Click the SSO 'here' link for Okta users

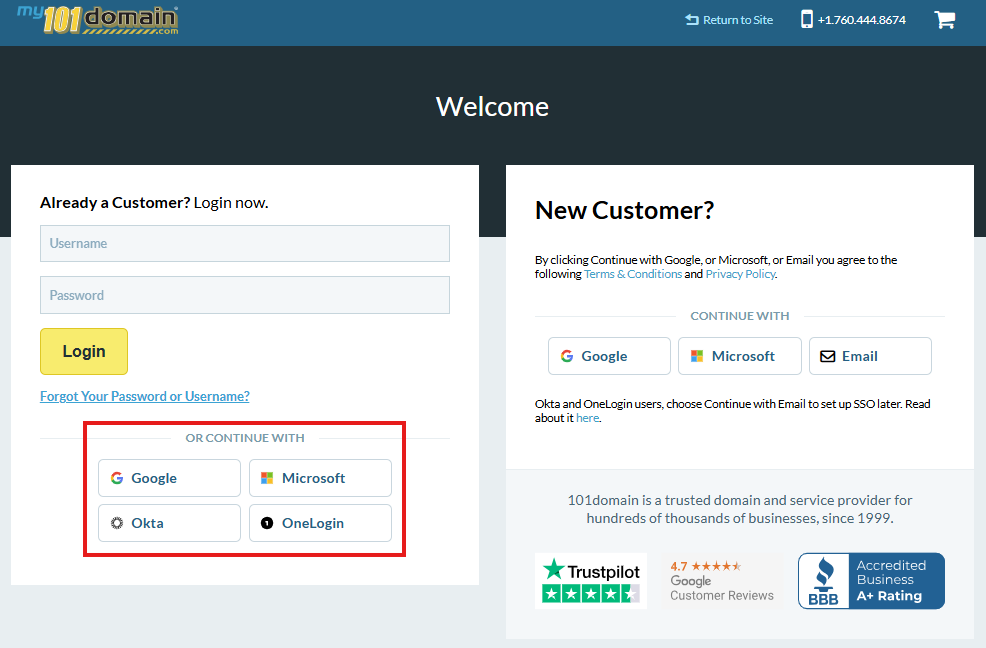(x=587, y=418)
